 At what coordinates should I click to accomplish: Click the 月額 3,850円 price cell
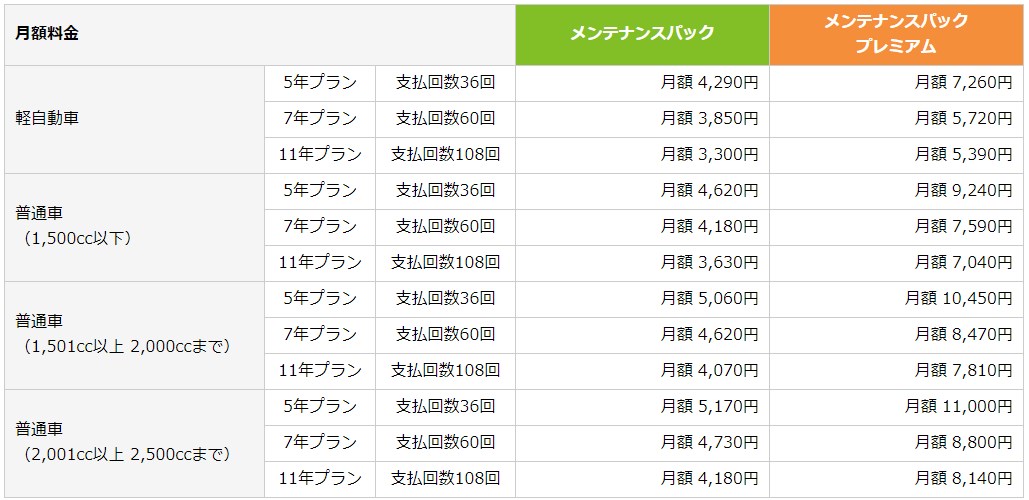tap(710, 118)
